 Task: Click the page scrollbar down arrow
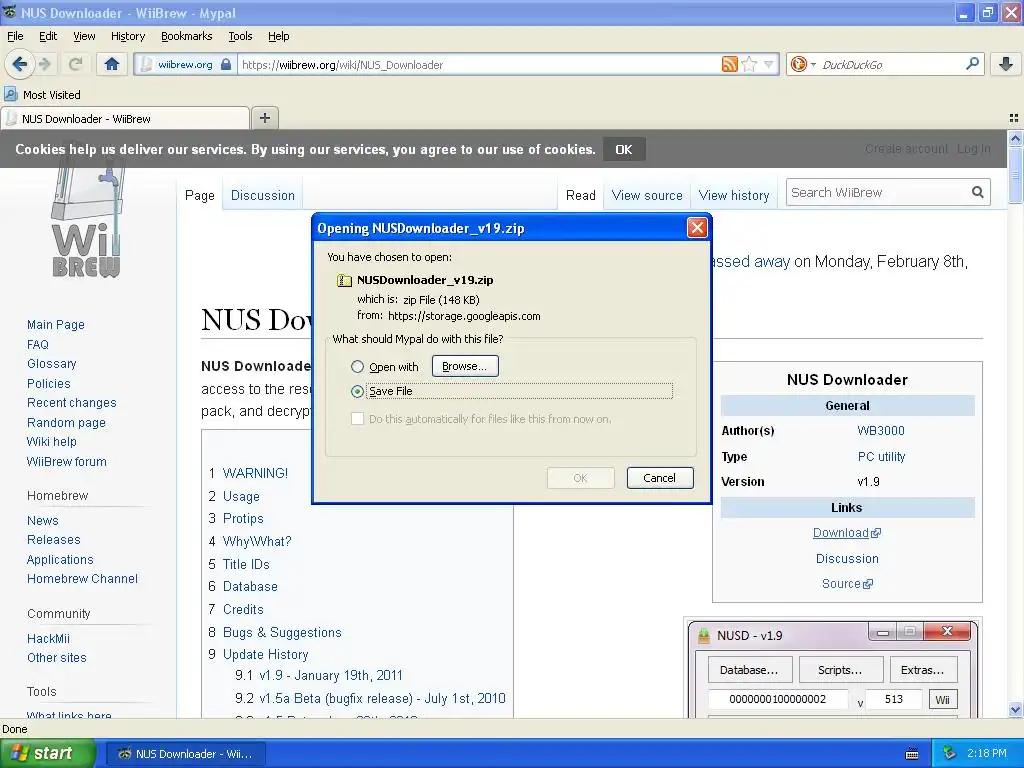[1015, 709]
